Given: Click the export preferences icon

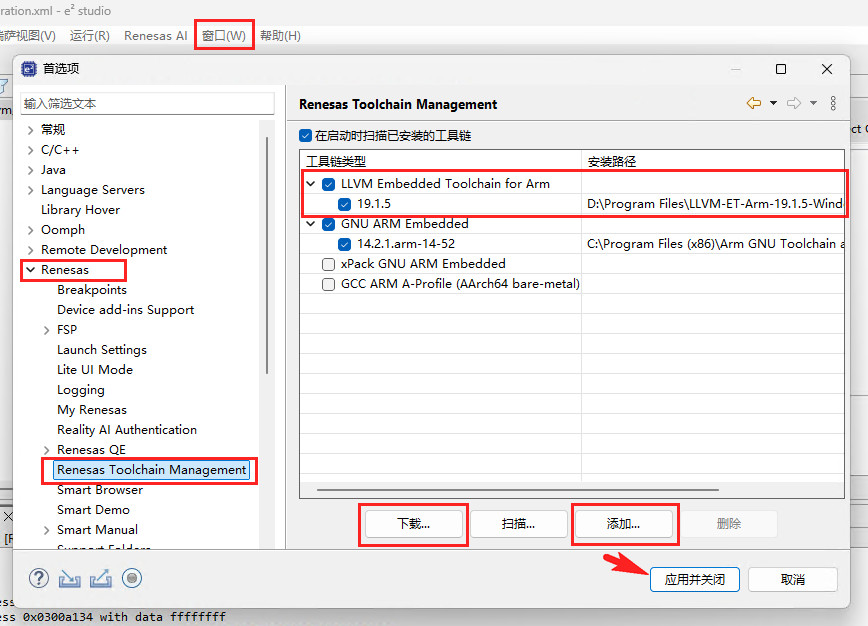Looking at the screenshot, I should tap(101, 579).
